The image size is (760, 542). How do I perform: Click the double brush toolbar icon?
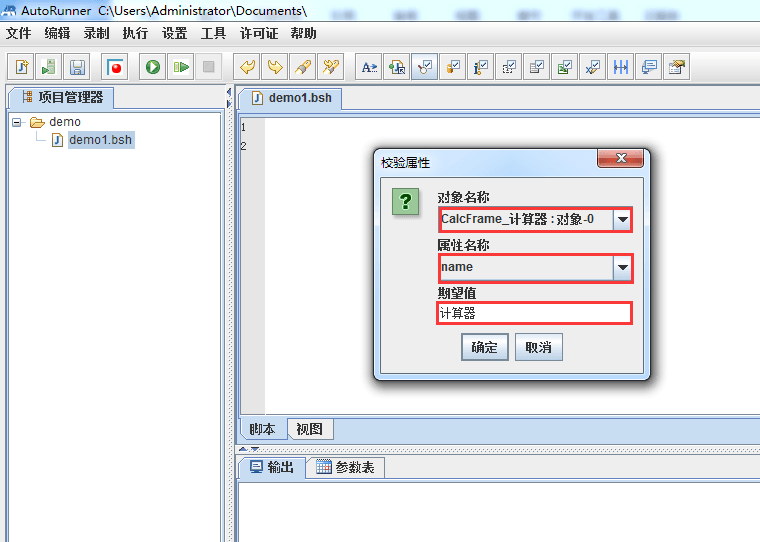point(331,67)
